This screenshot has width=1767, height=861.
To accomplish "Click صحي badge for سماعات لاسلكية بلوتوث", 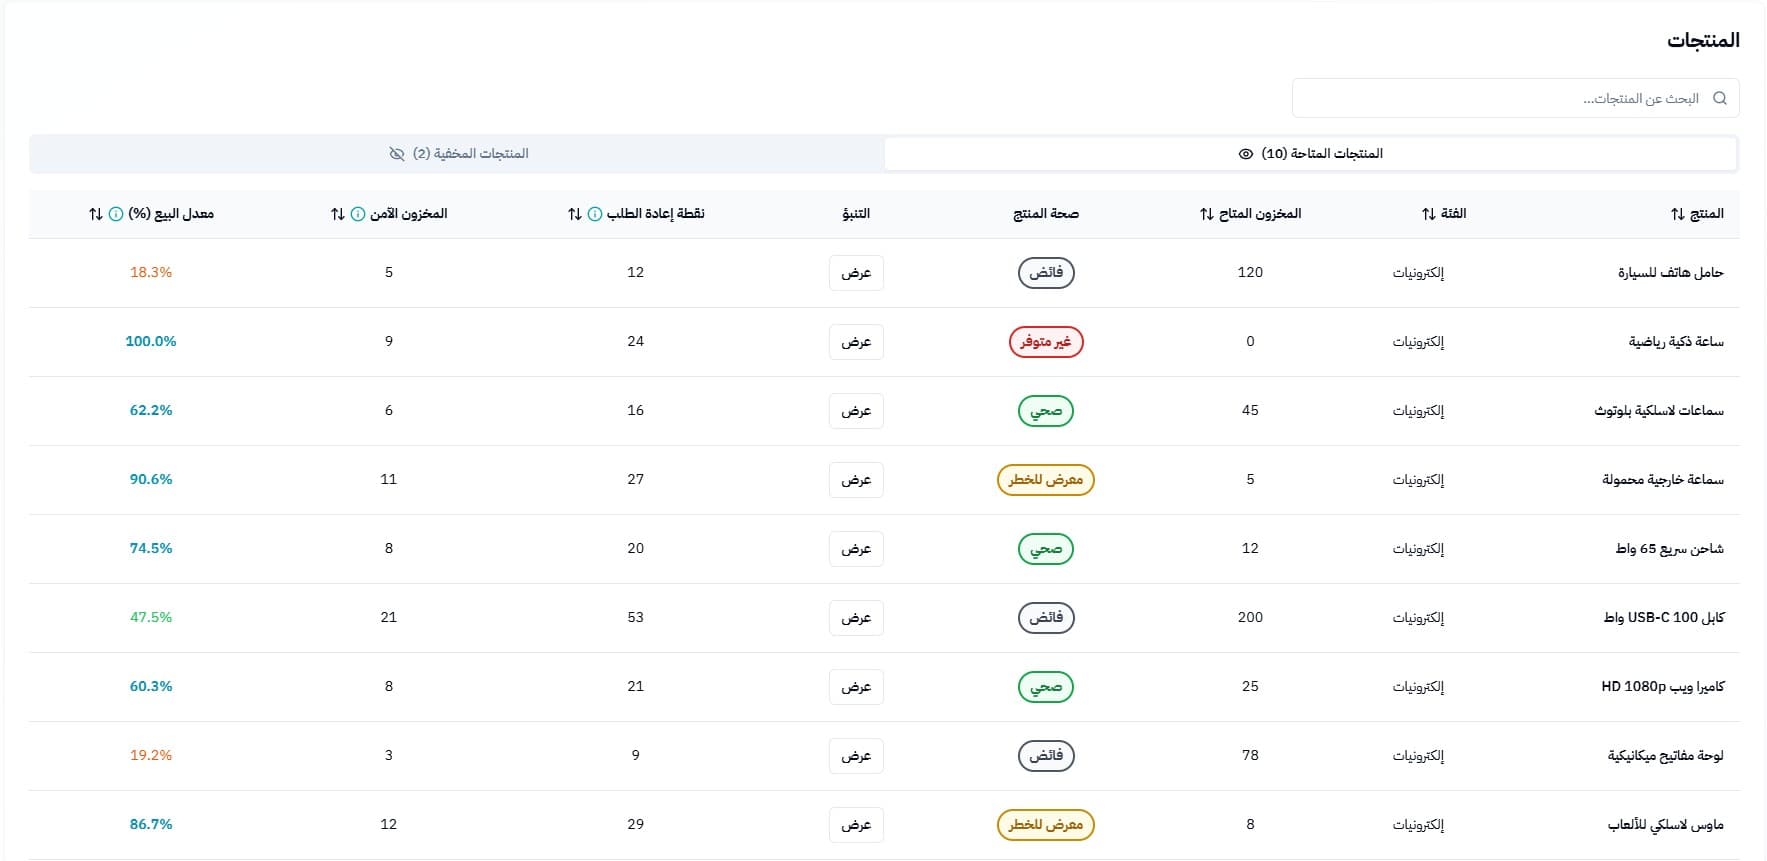I will [x=1046, y=411].
